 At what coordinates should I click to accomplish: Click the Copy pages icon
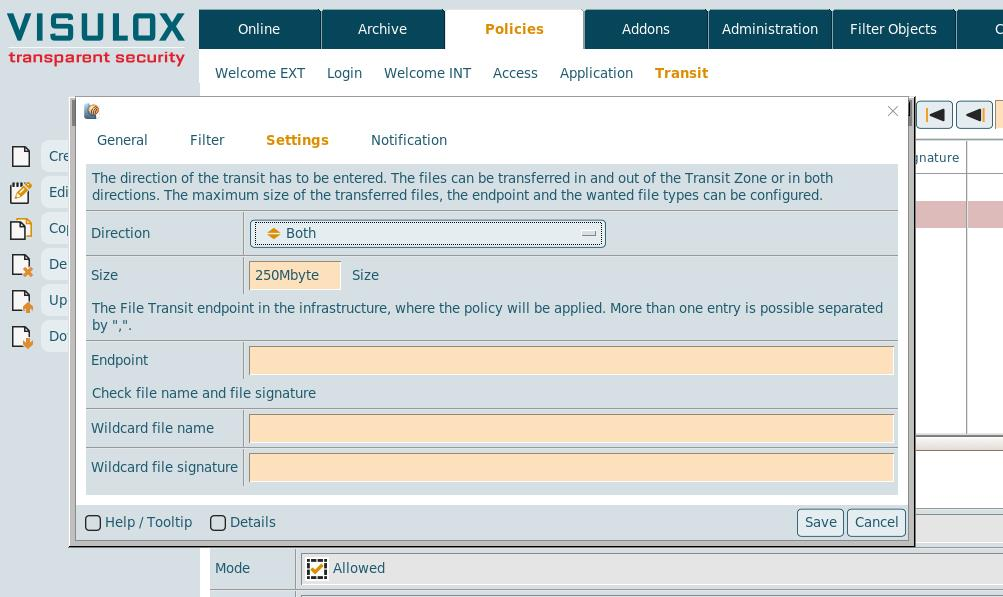click(x=21, y=228)
